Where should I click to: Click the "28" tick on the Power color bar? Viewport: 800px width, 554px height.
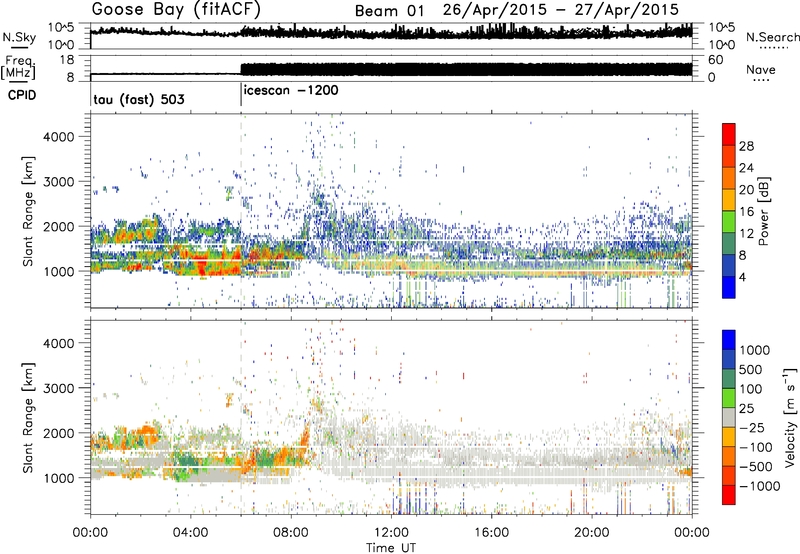point(746,146)
